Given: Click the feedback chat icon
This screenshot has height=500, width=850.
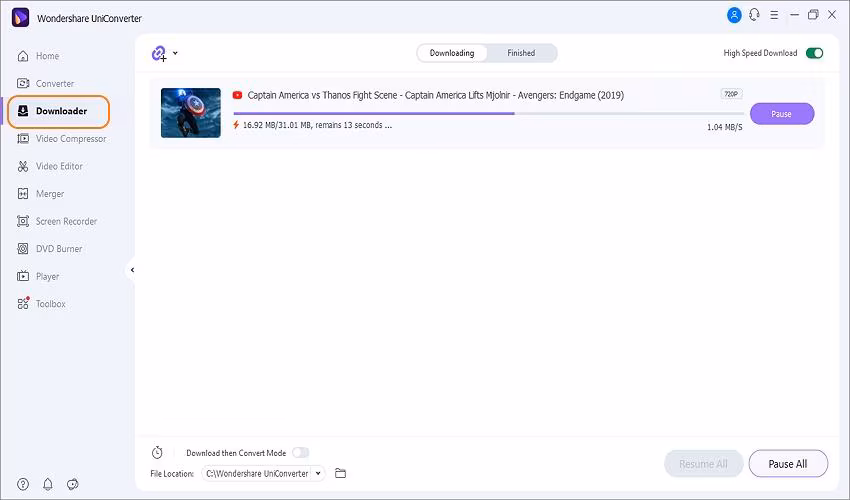Looking at the screenshot, I should (73, 484).
